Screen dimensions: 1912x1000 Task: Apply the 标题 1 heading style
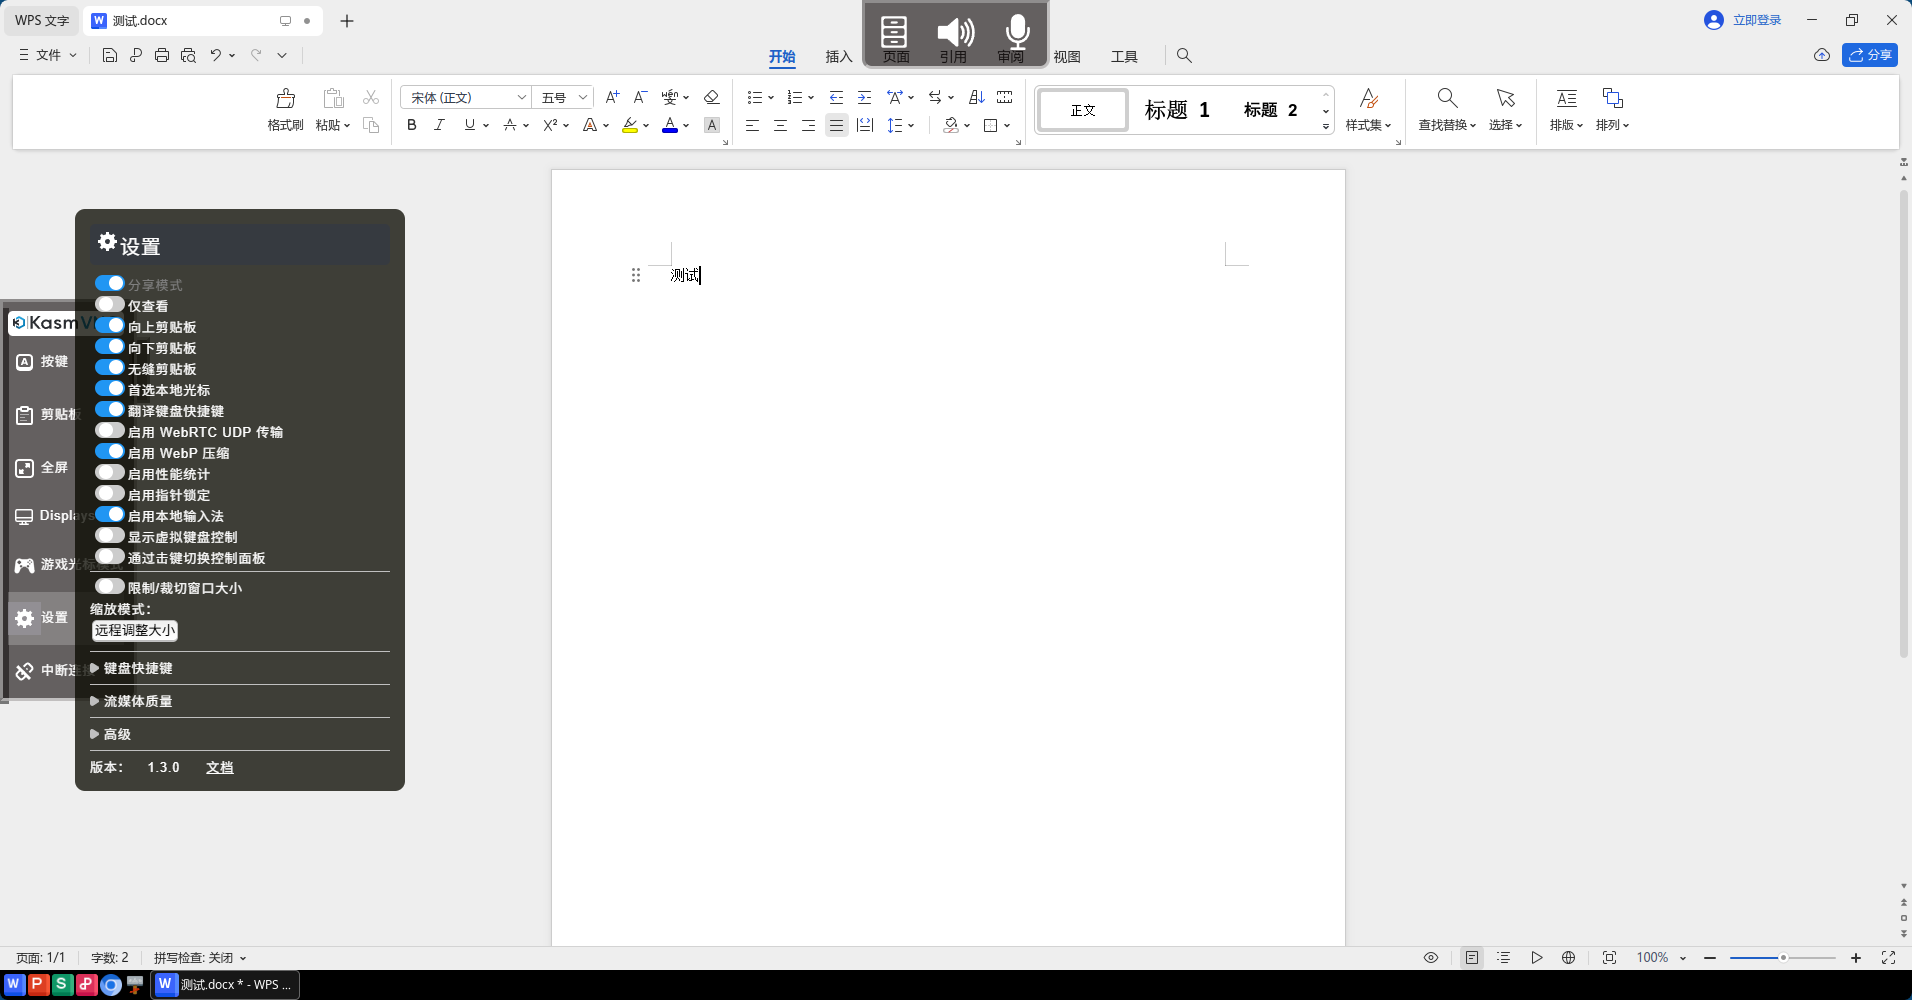tap(1177, 110)
